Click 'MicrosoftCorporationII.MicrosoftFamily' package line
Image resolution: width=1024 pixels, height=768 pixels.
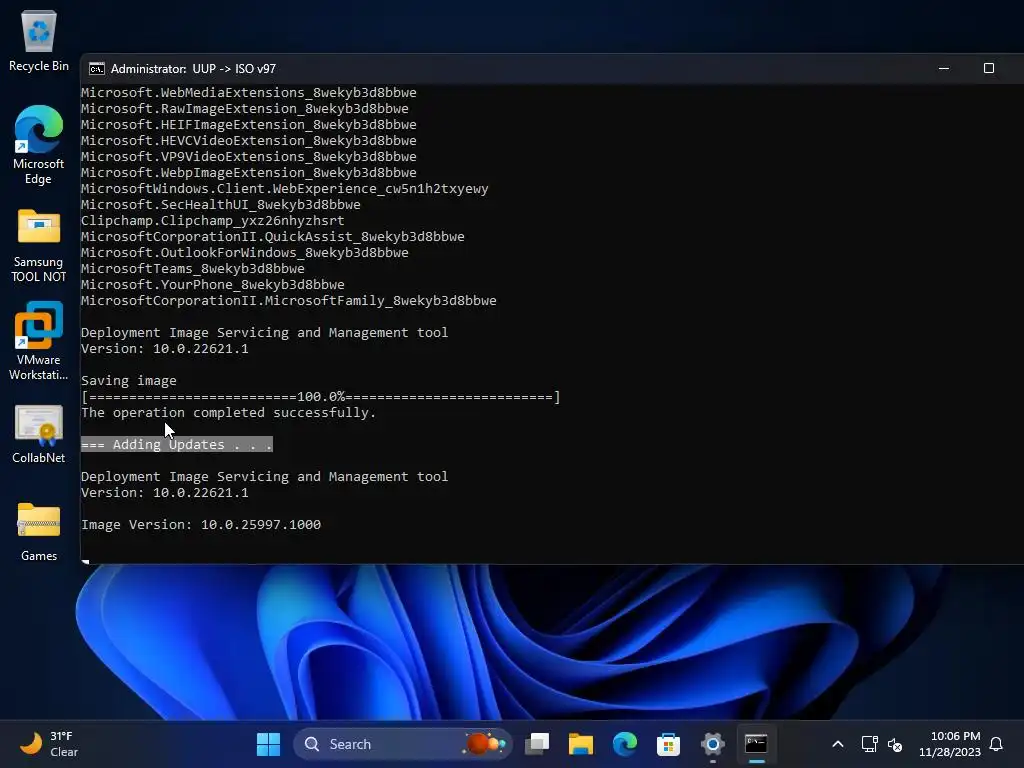tap(289, 300)
